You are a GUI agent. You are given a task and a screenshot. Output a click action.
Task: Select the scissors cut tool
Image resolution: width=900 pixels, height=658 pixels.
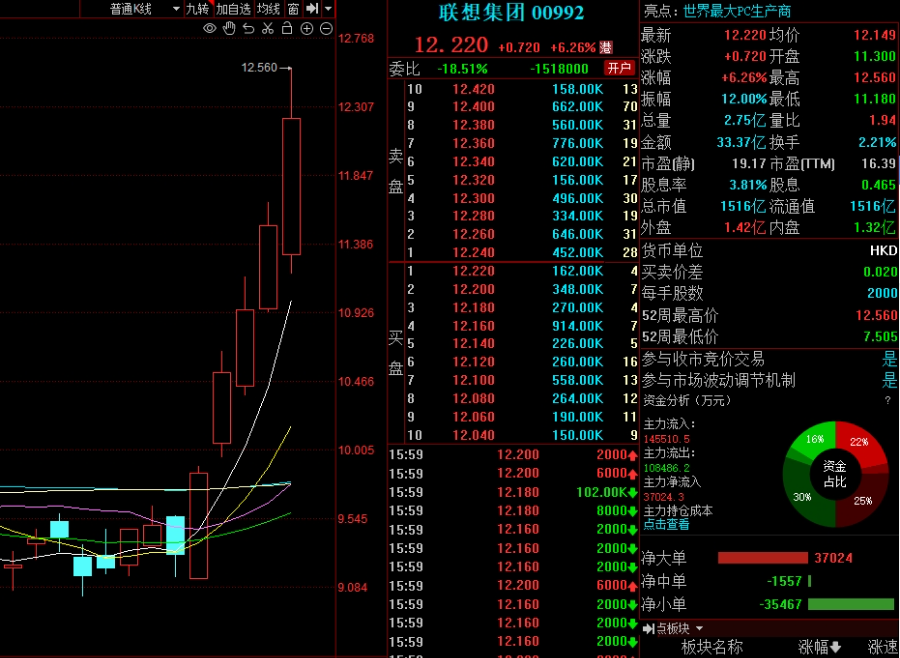[267, 29]
